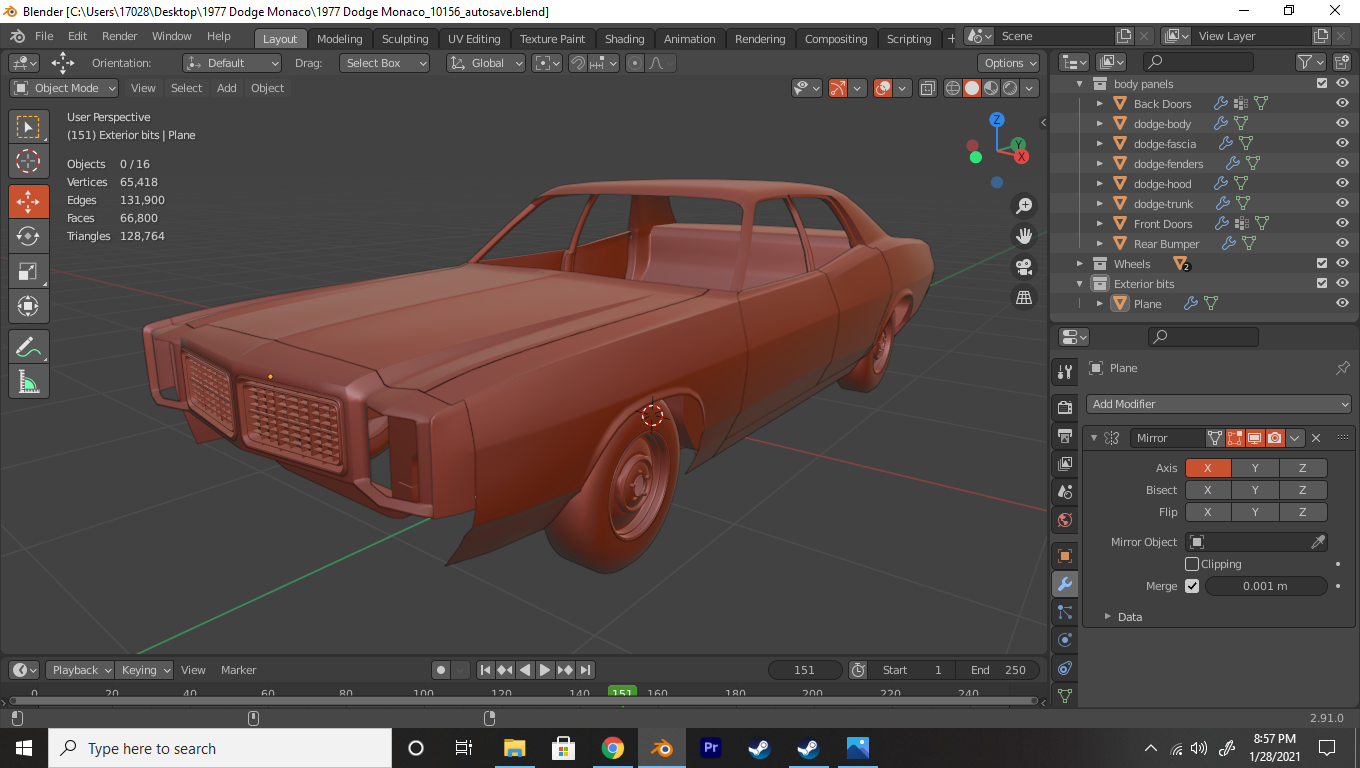
Task: Open the Render menu
Action: coord(119,36)
